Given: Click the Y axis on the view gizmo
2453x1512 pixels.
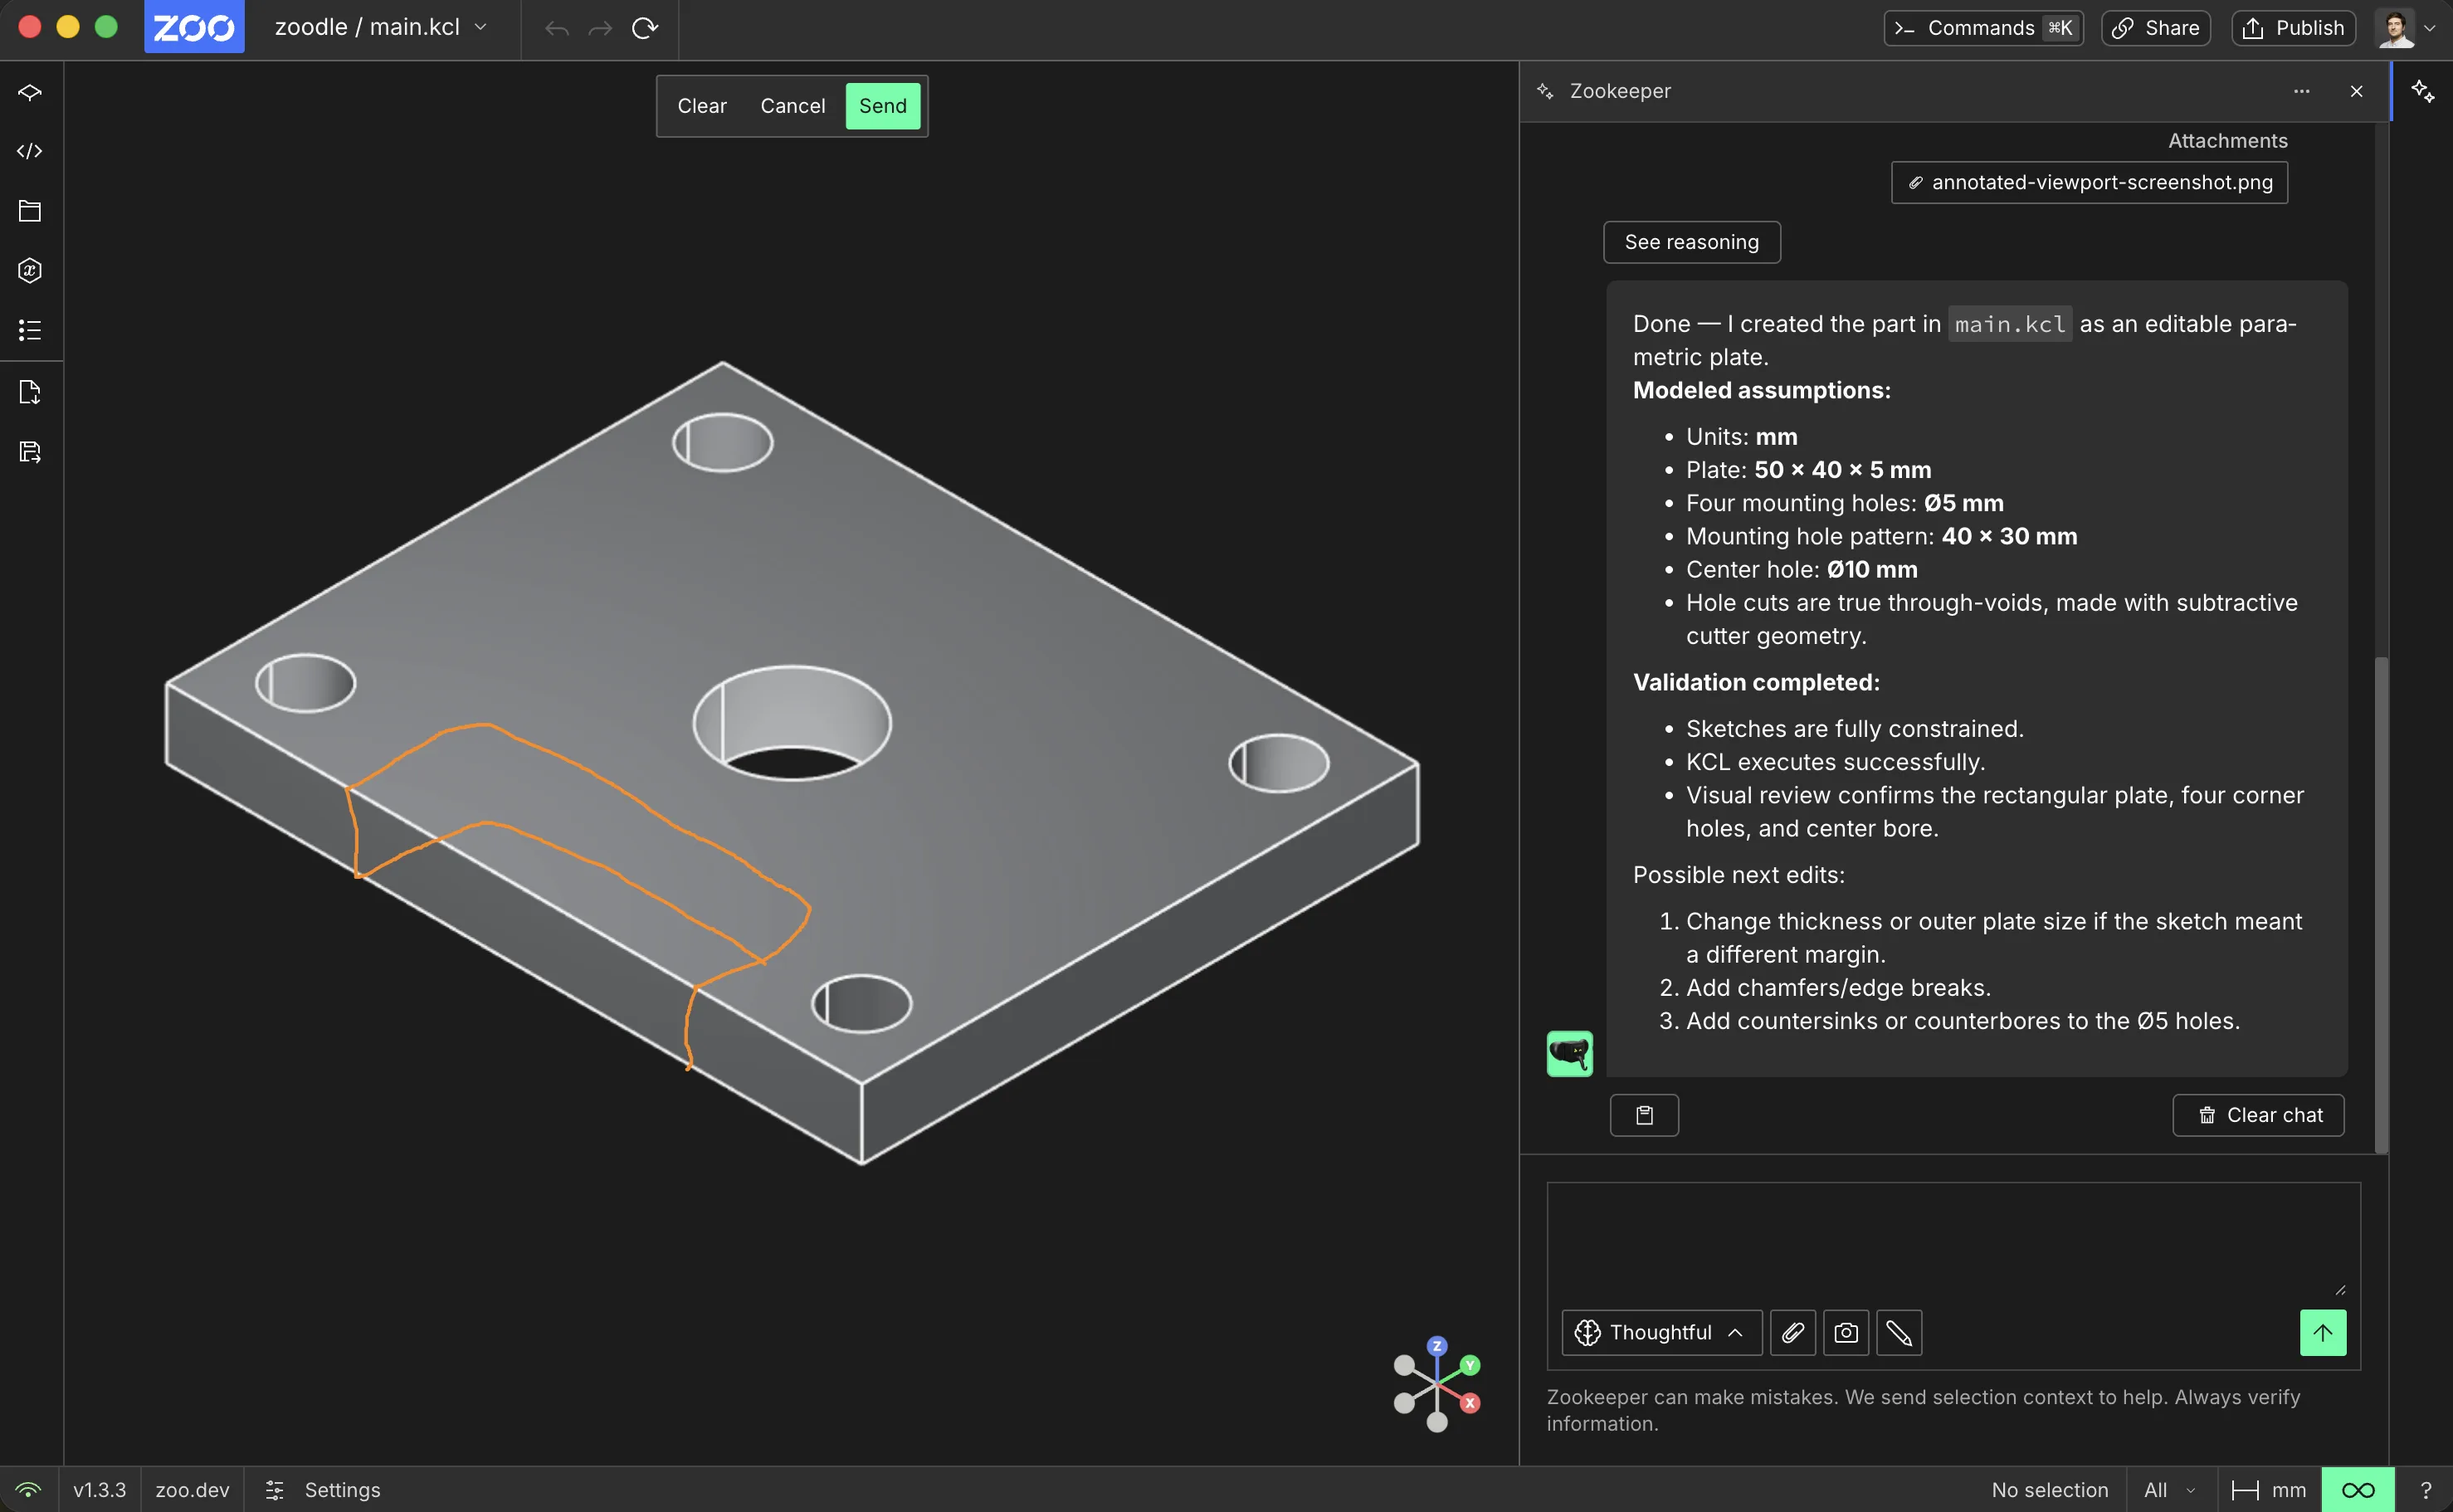Looking at the screenshot, I should coord(1470,1365).
